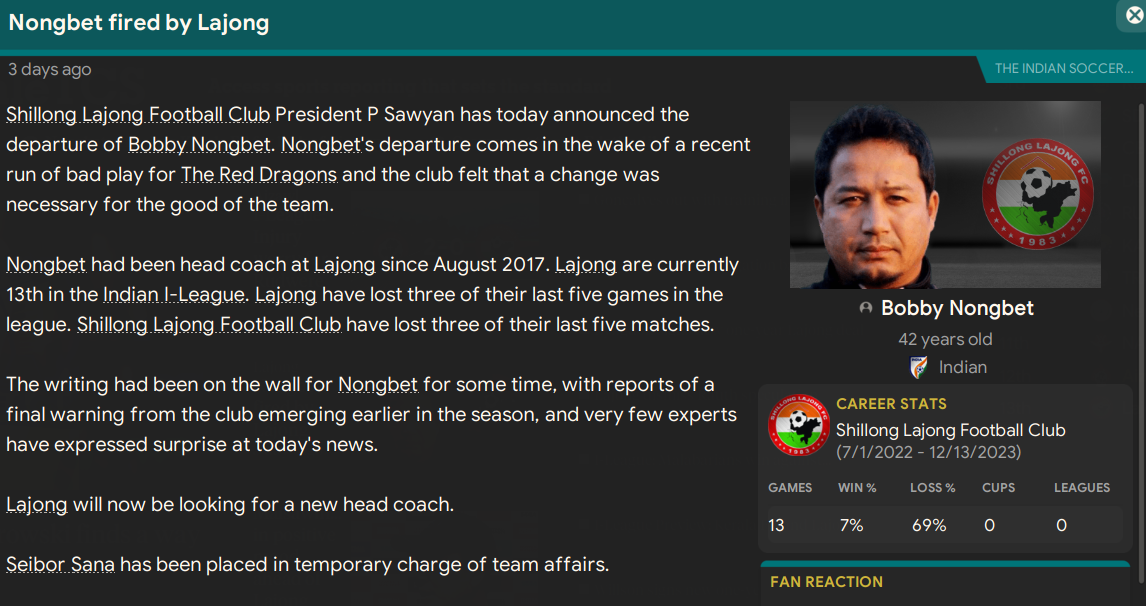1146x606 pixels.
Task: Click the Career Stats heading
Action: tap(891, 404)
